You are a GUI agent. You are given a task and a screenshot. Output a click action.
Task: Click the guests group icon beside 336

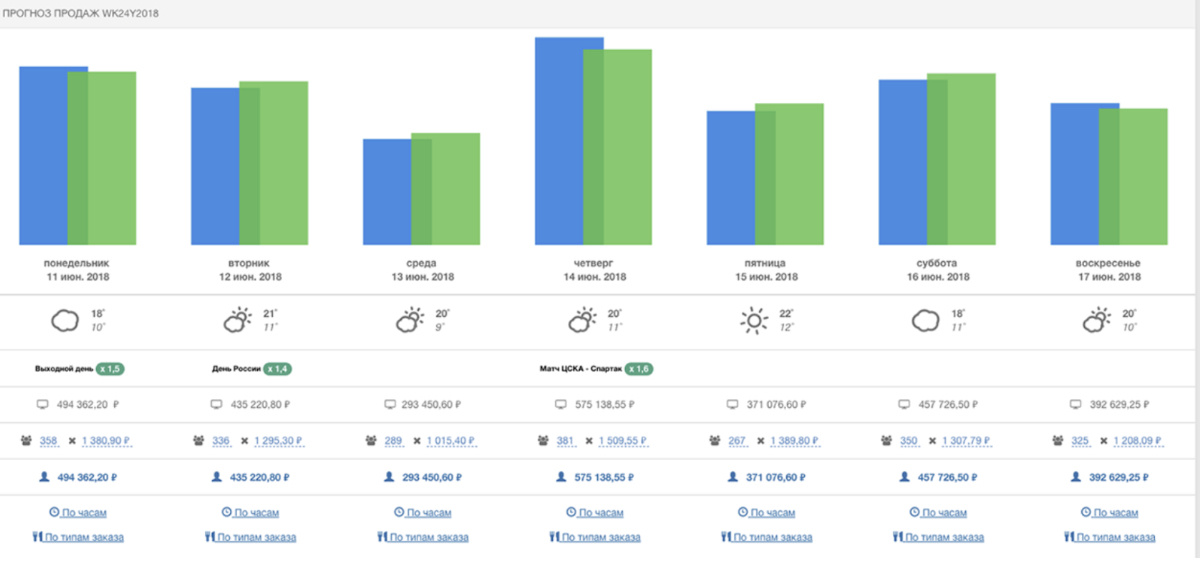point(200,440)
